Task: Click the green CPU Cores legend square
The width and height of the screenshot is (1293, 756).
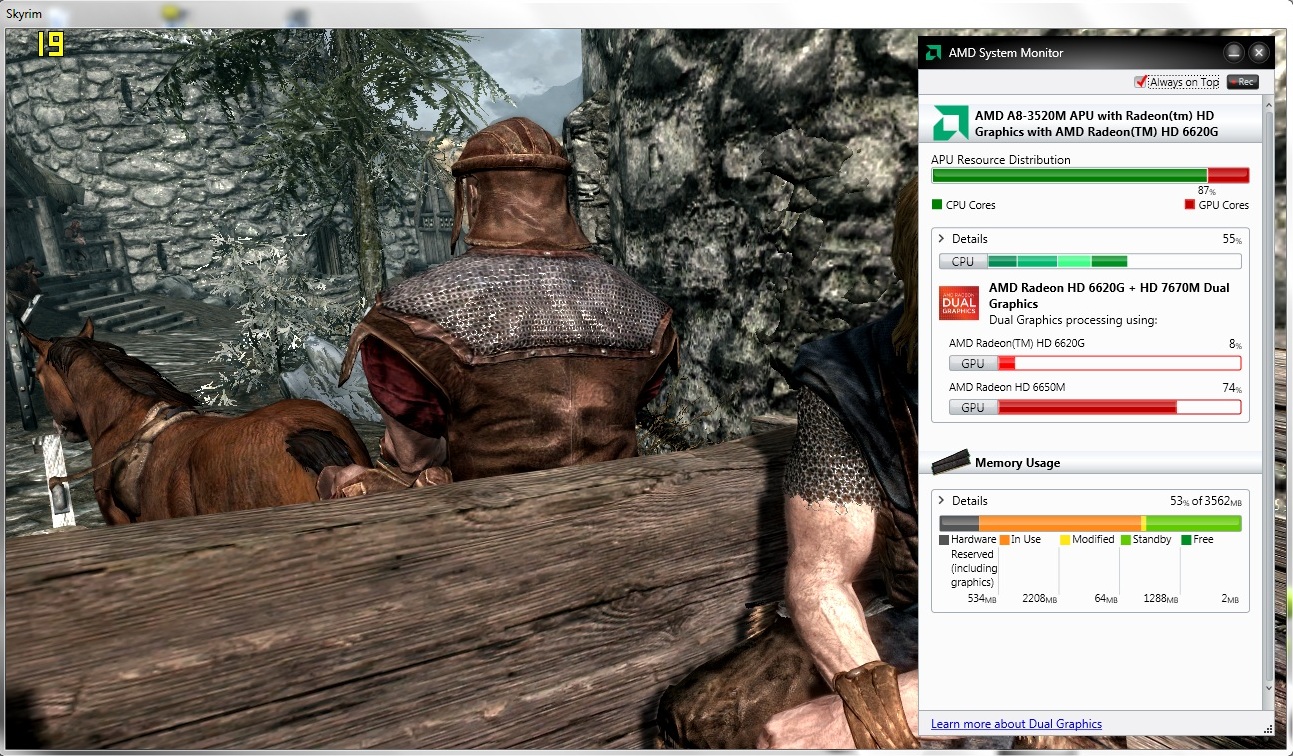Action: 937,205
